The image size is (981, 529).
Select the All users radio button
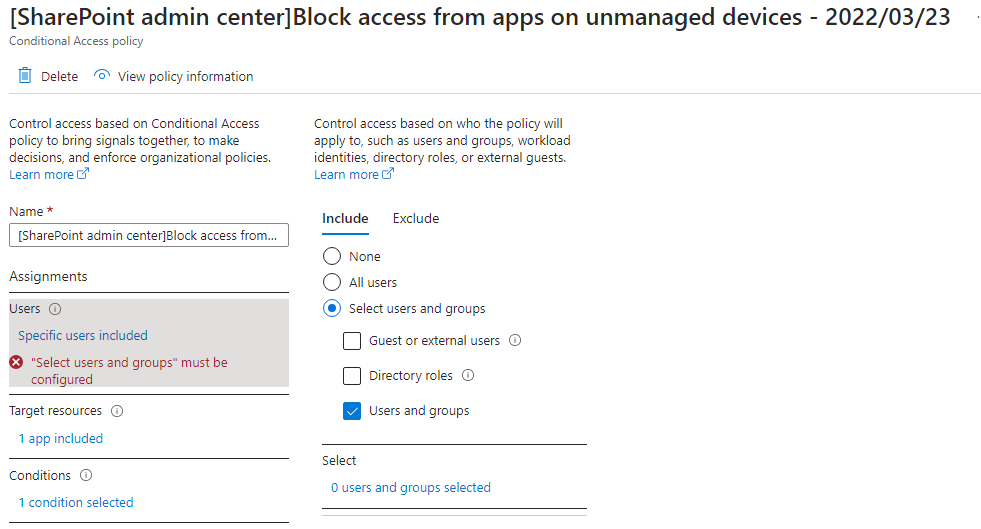click(x=332, y=283)
